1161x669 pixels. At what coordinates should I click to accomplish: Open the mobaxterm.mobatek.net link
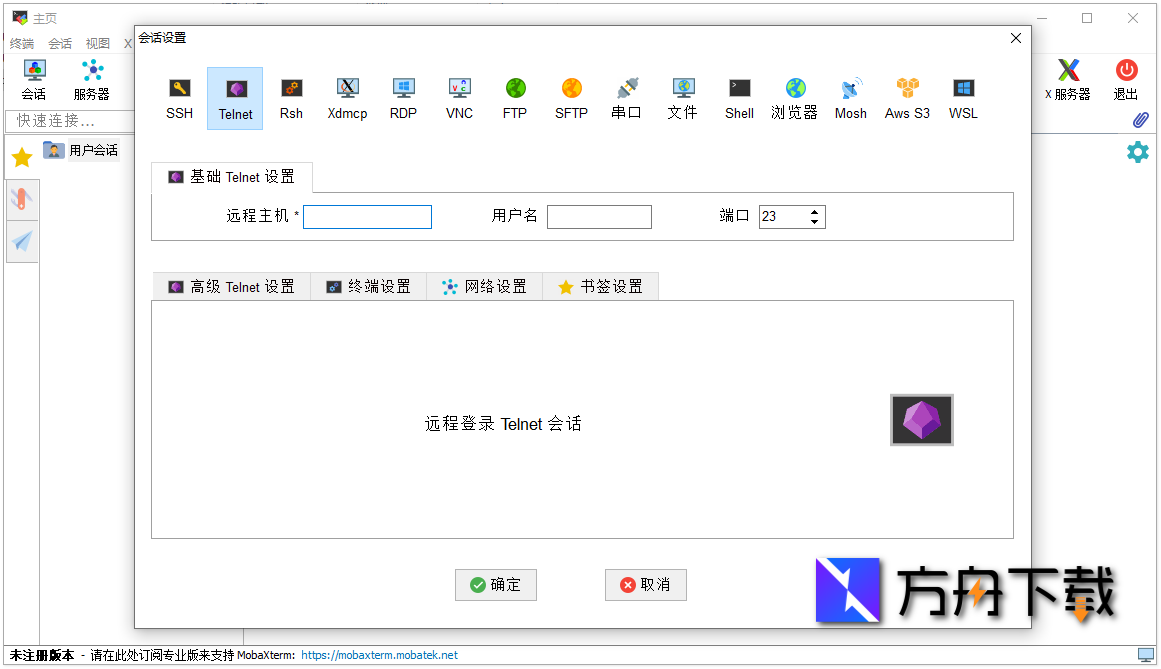click(x=378, y=655)
